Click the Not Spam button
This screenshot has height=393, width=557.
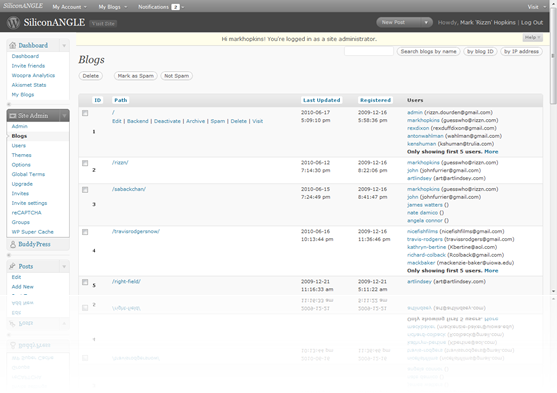click(177, 76)
